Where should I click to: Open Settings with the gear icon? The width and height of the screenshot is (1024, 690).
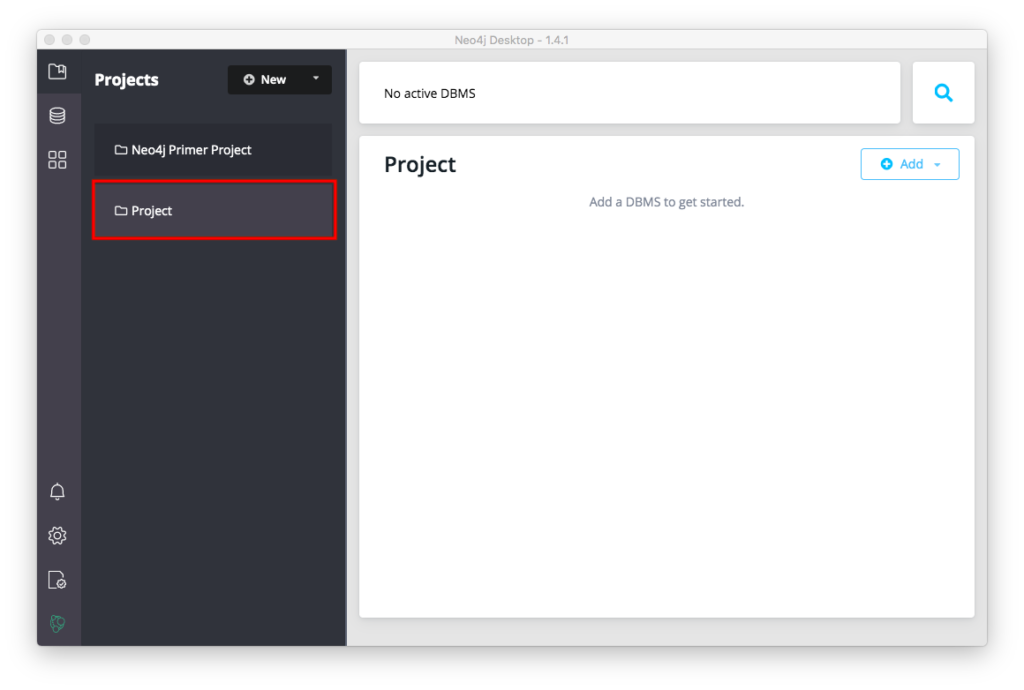(x=58, y=536)
